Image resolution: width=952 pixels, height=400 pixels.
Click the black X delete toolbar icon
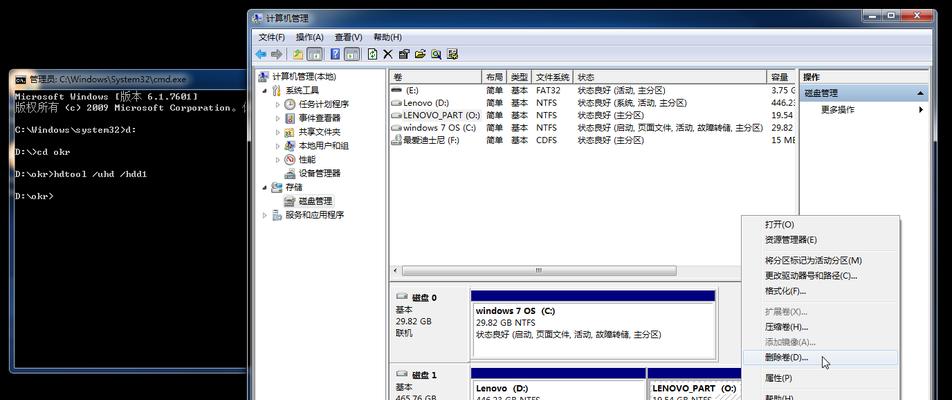[389, 55]
